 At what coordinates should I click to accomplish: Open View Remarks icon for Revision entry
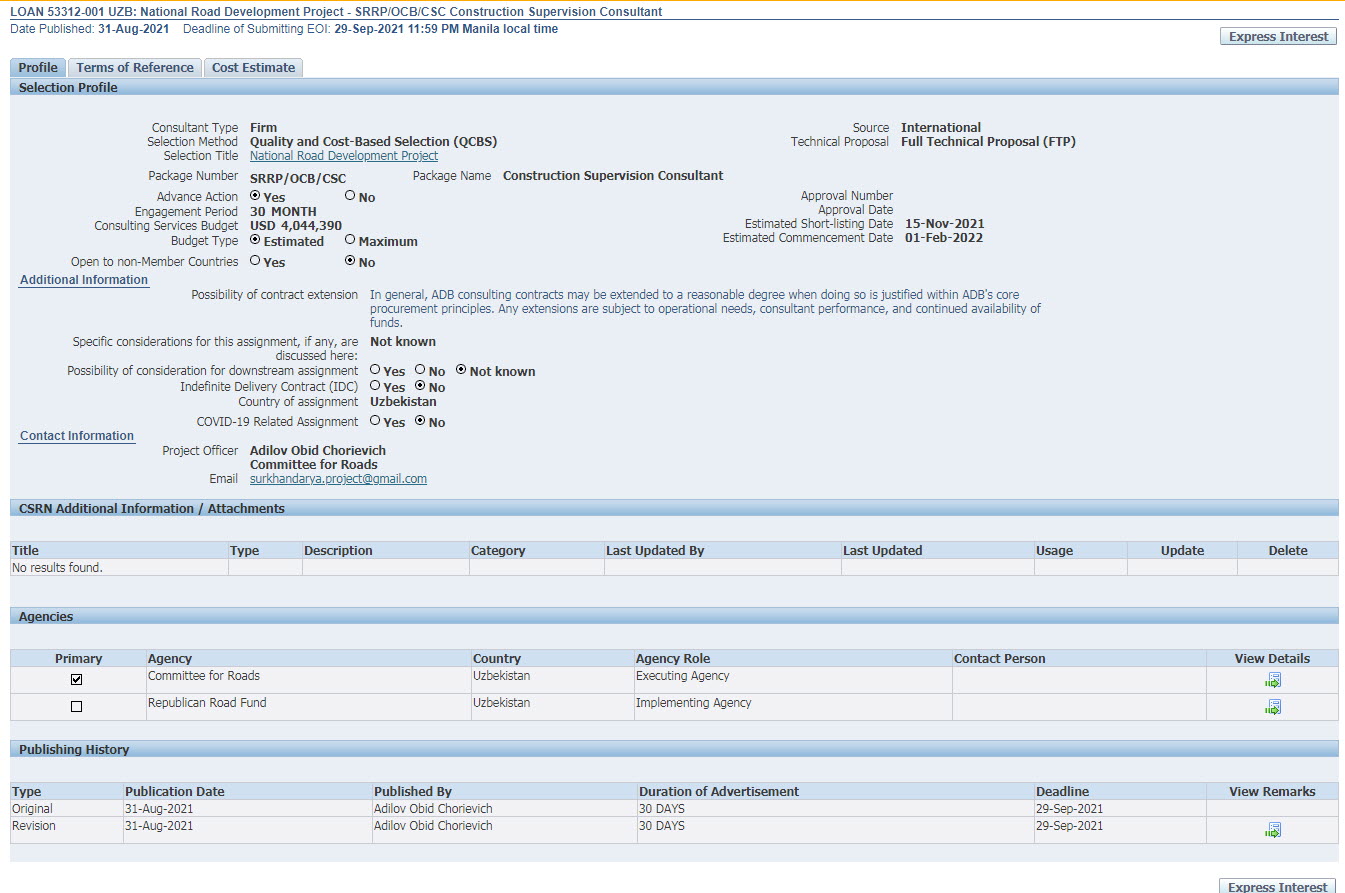[x=1272, y=830]
